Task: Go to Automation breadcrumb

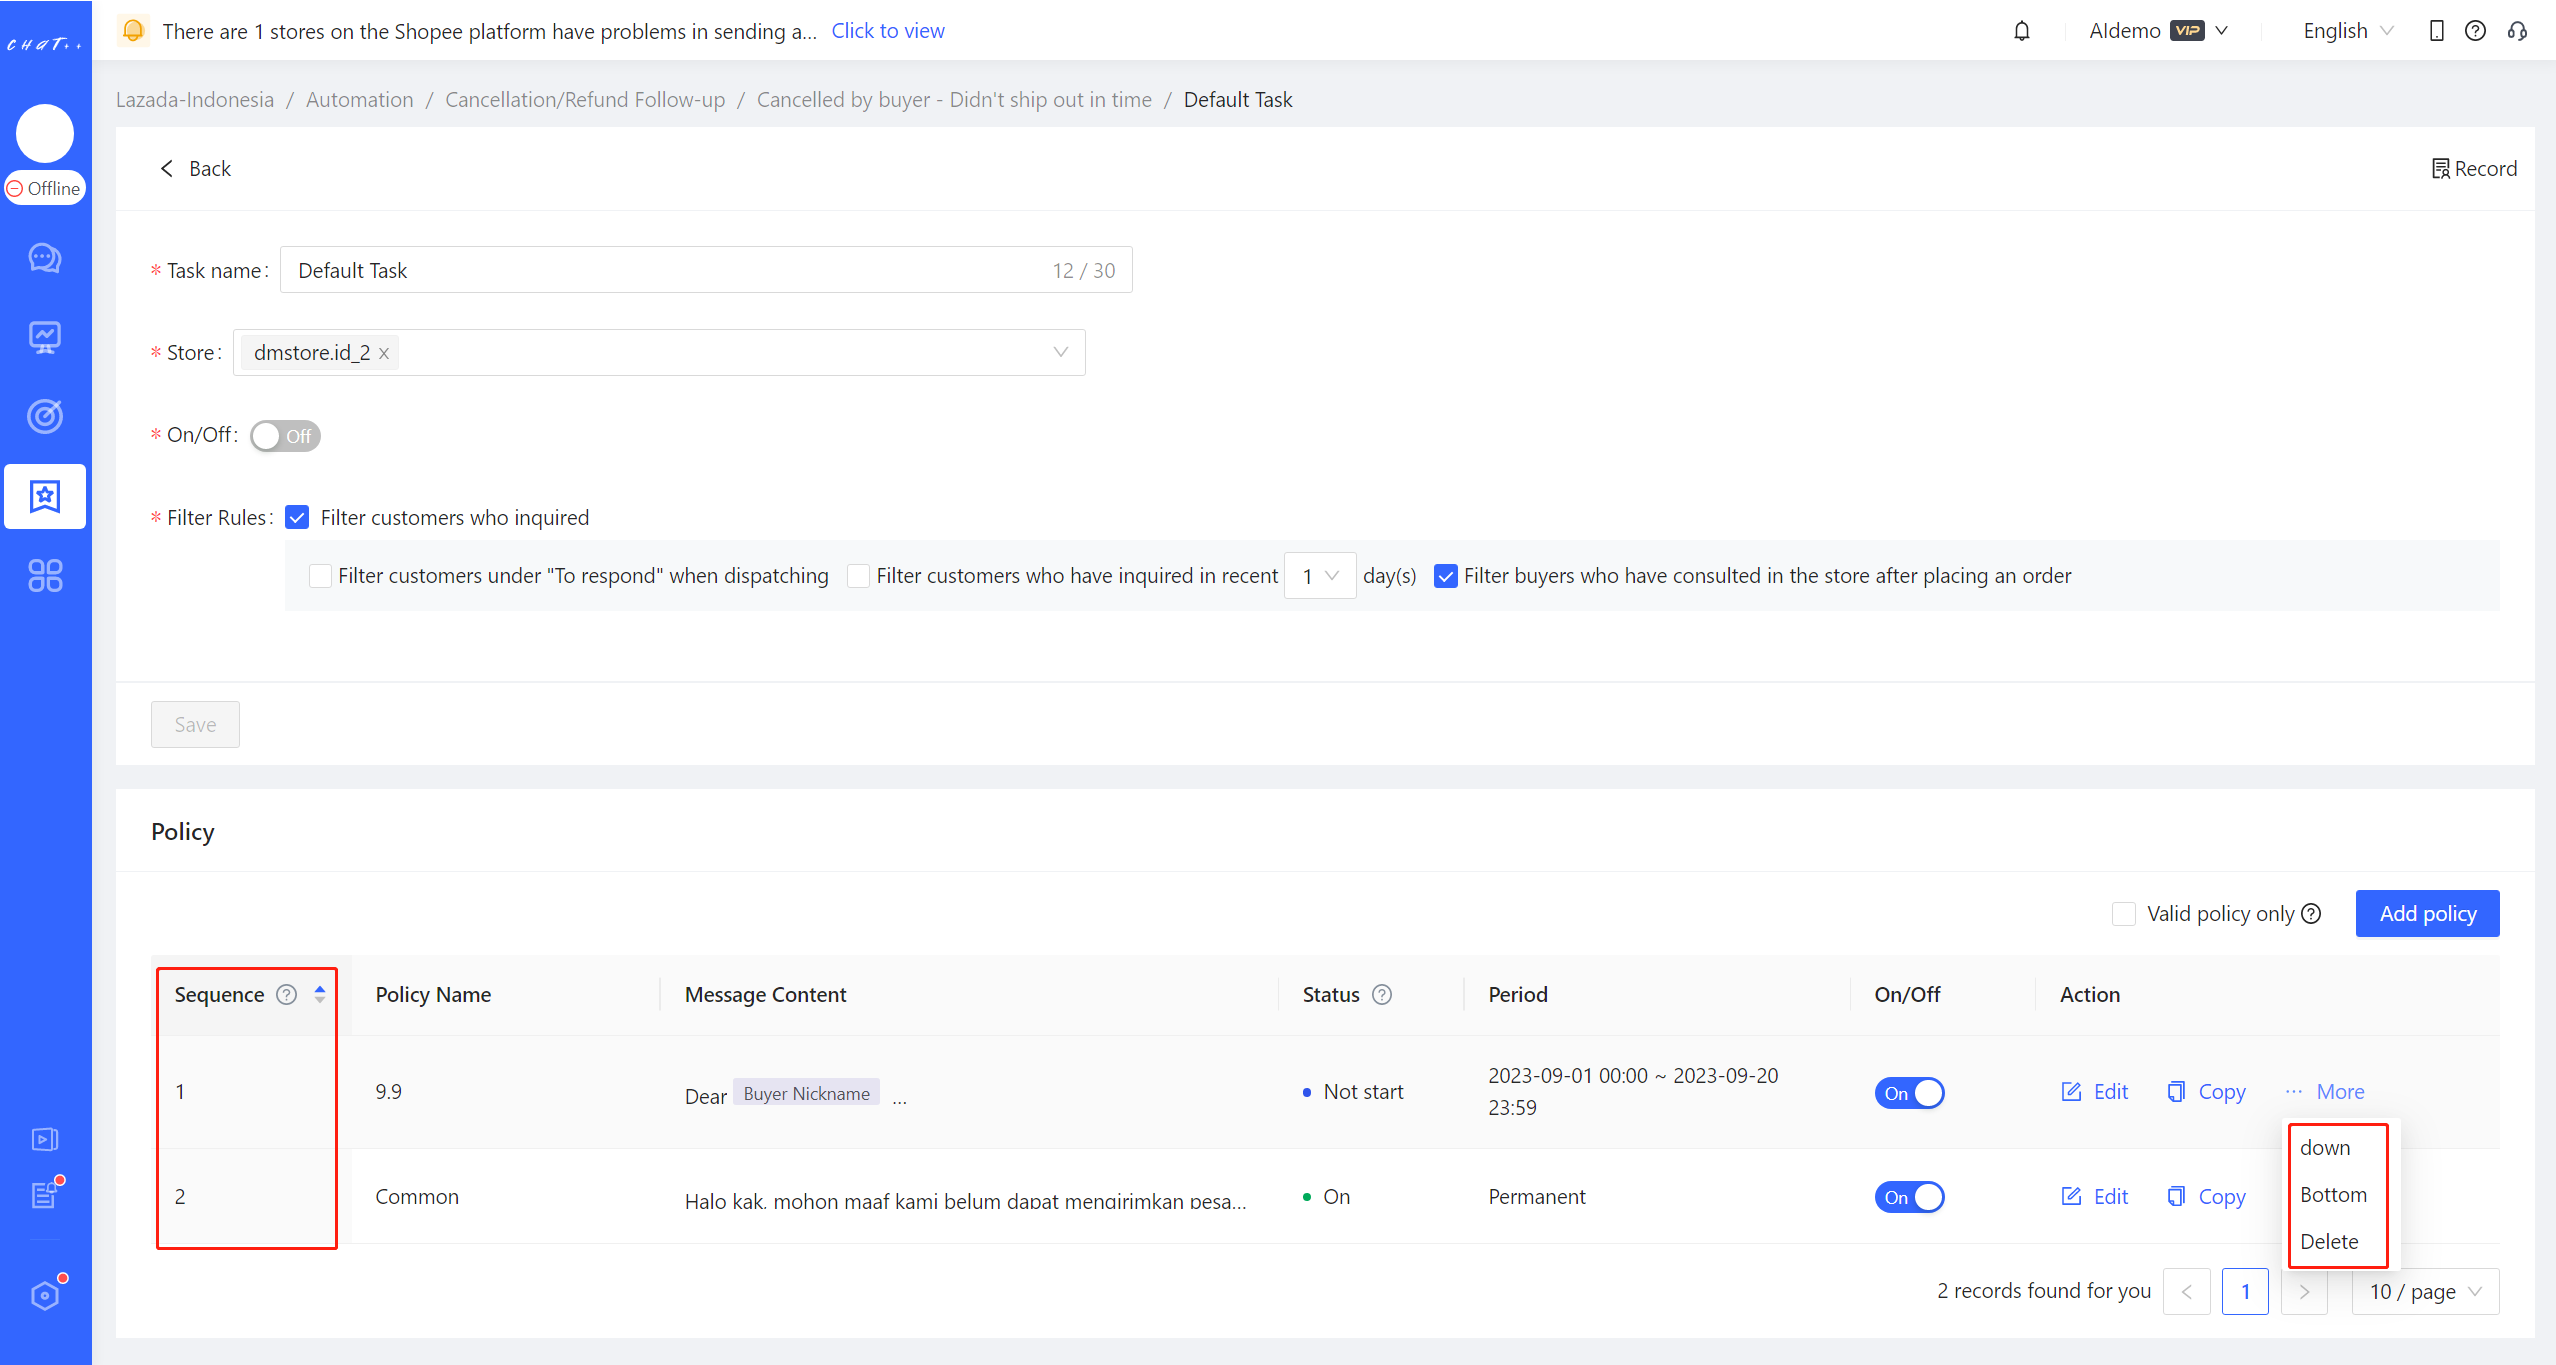Action: [360, 99]
